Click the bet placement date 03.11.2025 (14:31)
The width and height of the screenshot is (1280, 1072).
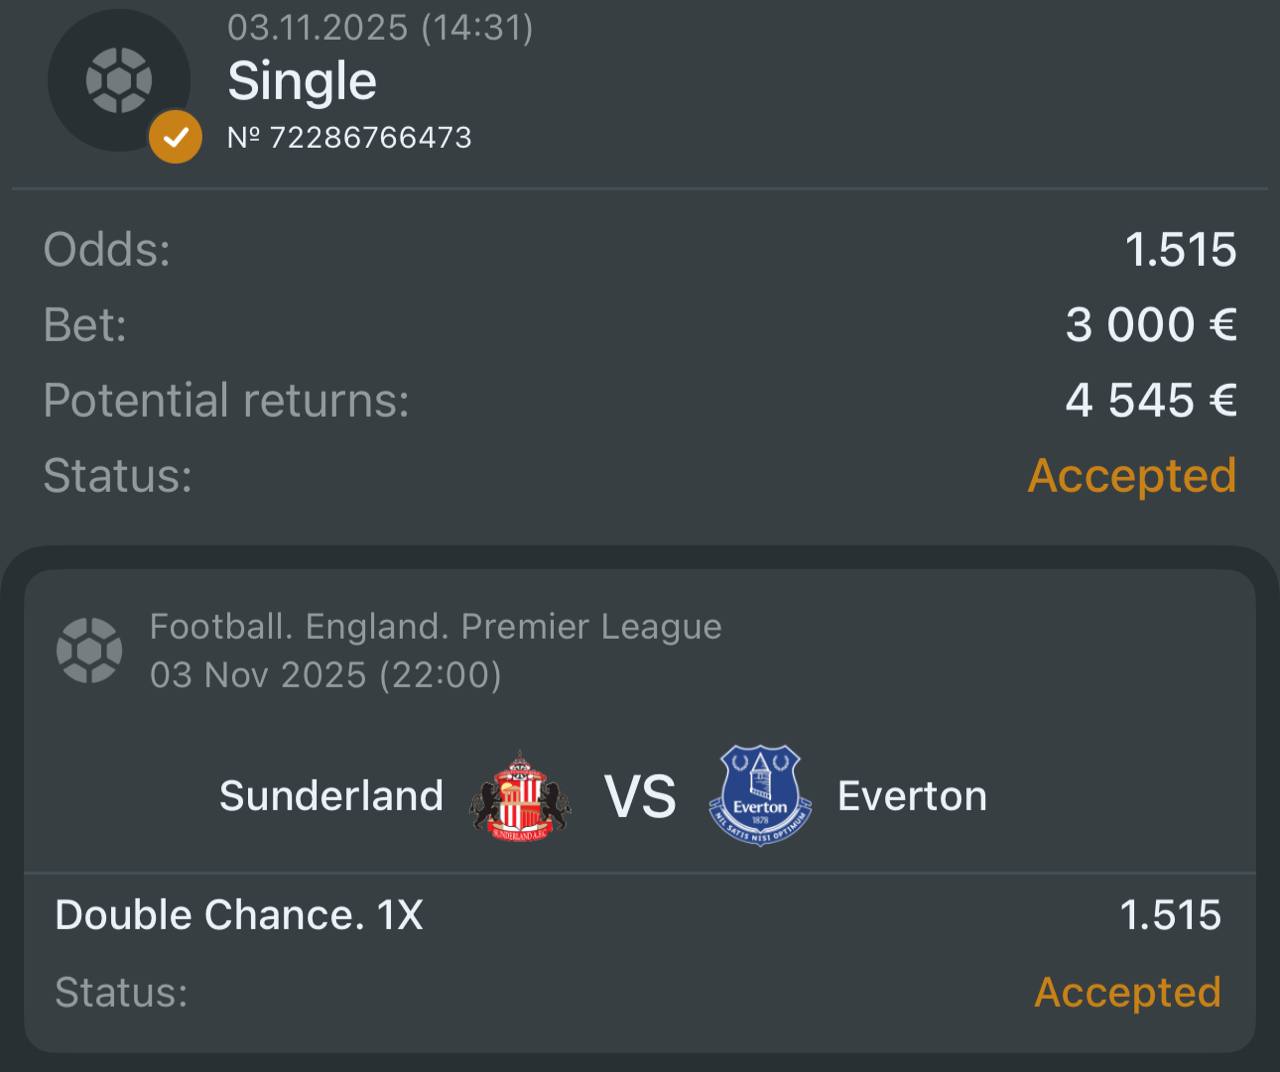click(x=380, y=27)
